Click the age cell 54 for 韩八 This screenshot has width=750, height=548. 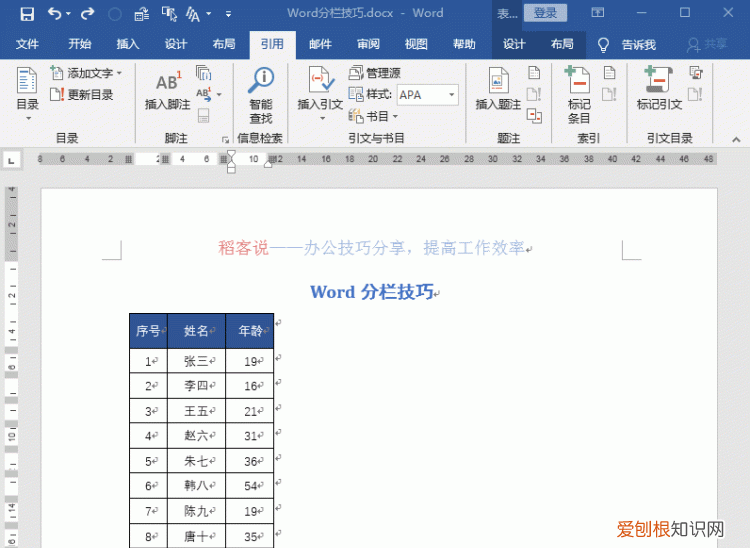tap(250, 486)
